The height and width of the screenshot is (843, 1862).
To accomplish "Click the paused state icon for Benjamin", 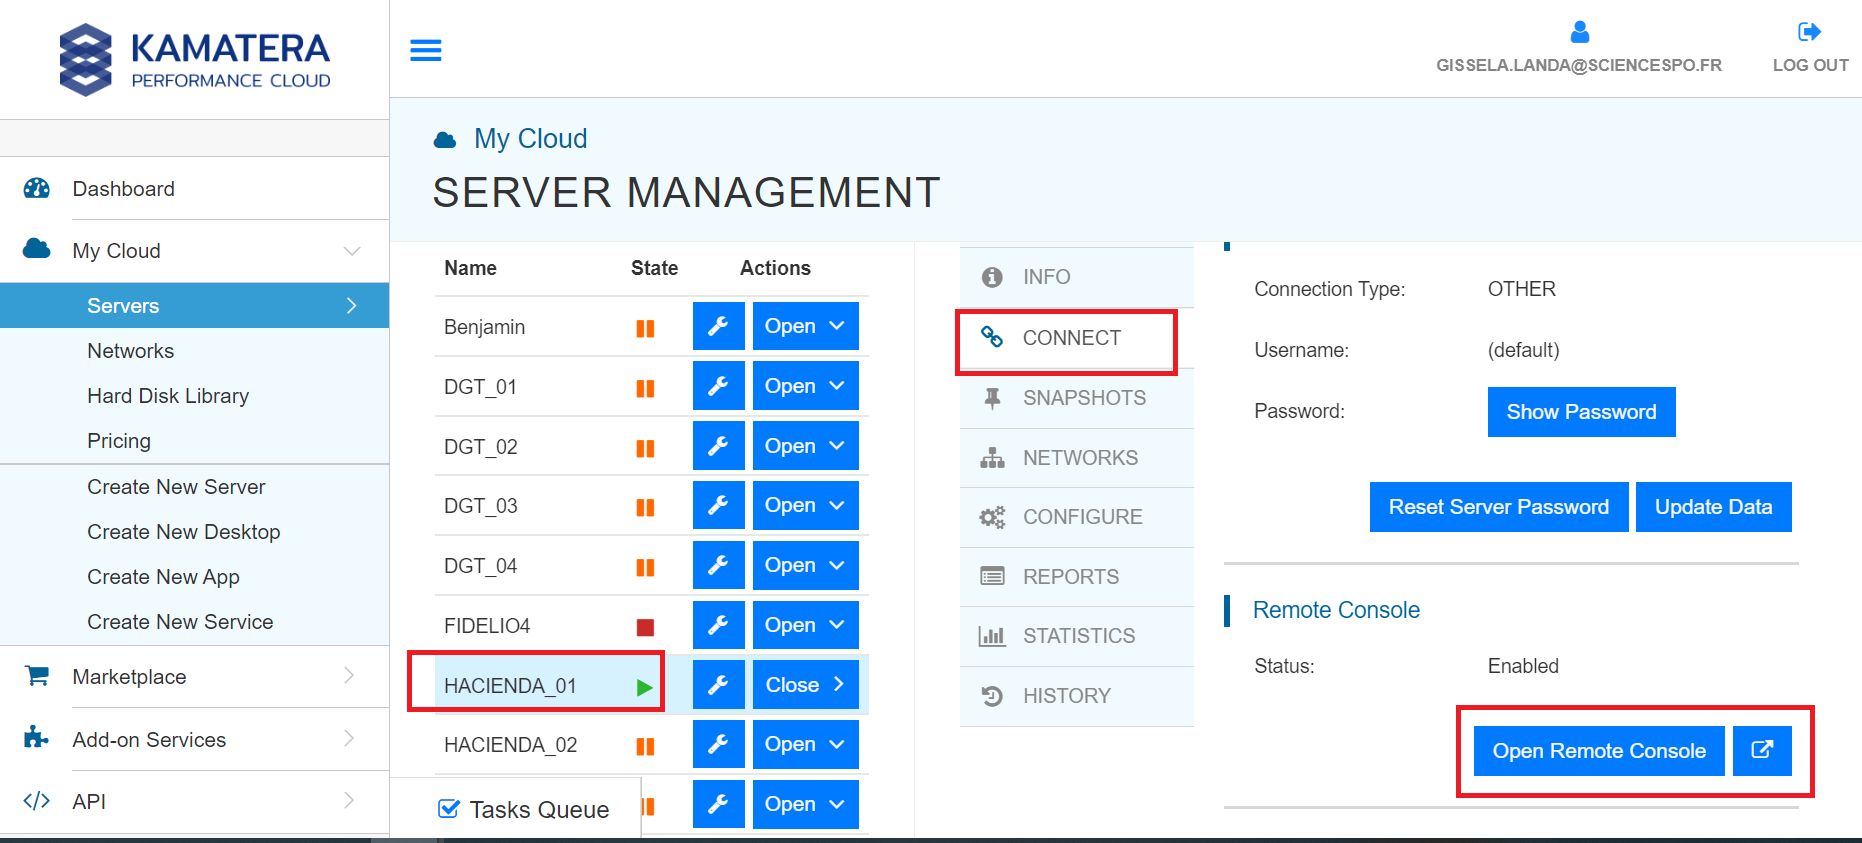I will coord(646,328).
